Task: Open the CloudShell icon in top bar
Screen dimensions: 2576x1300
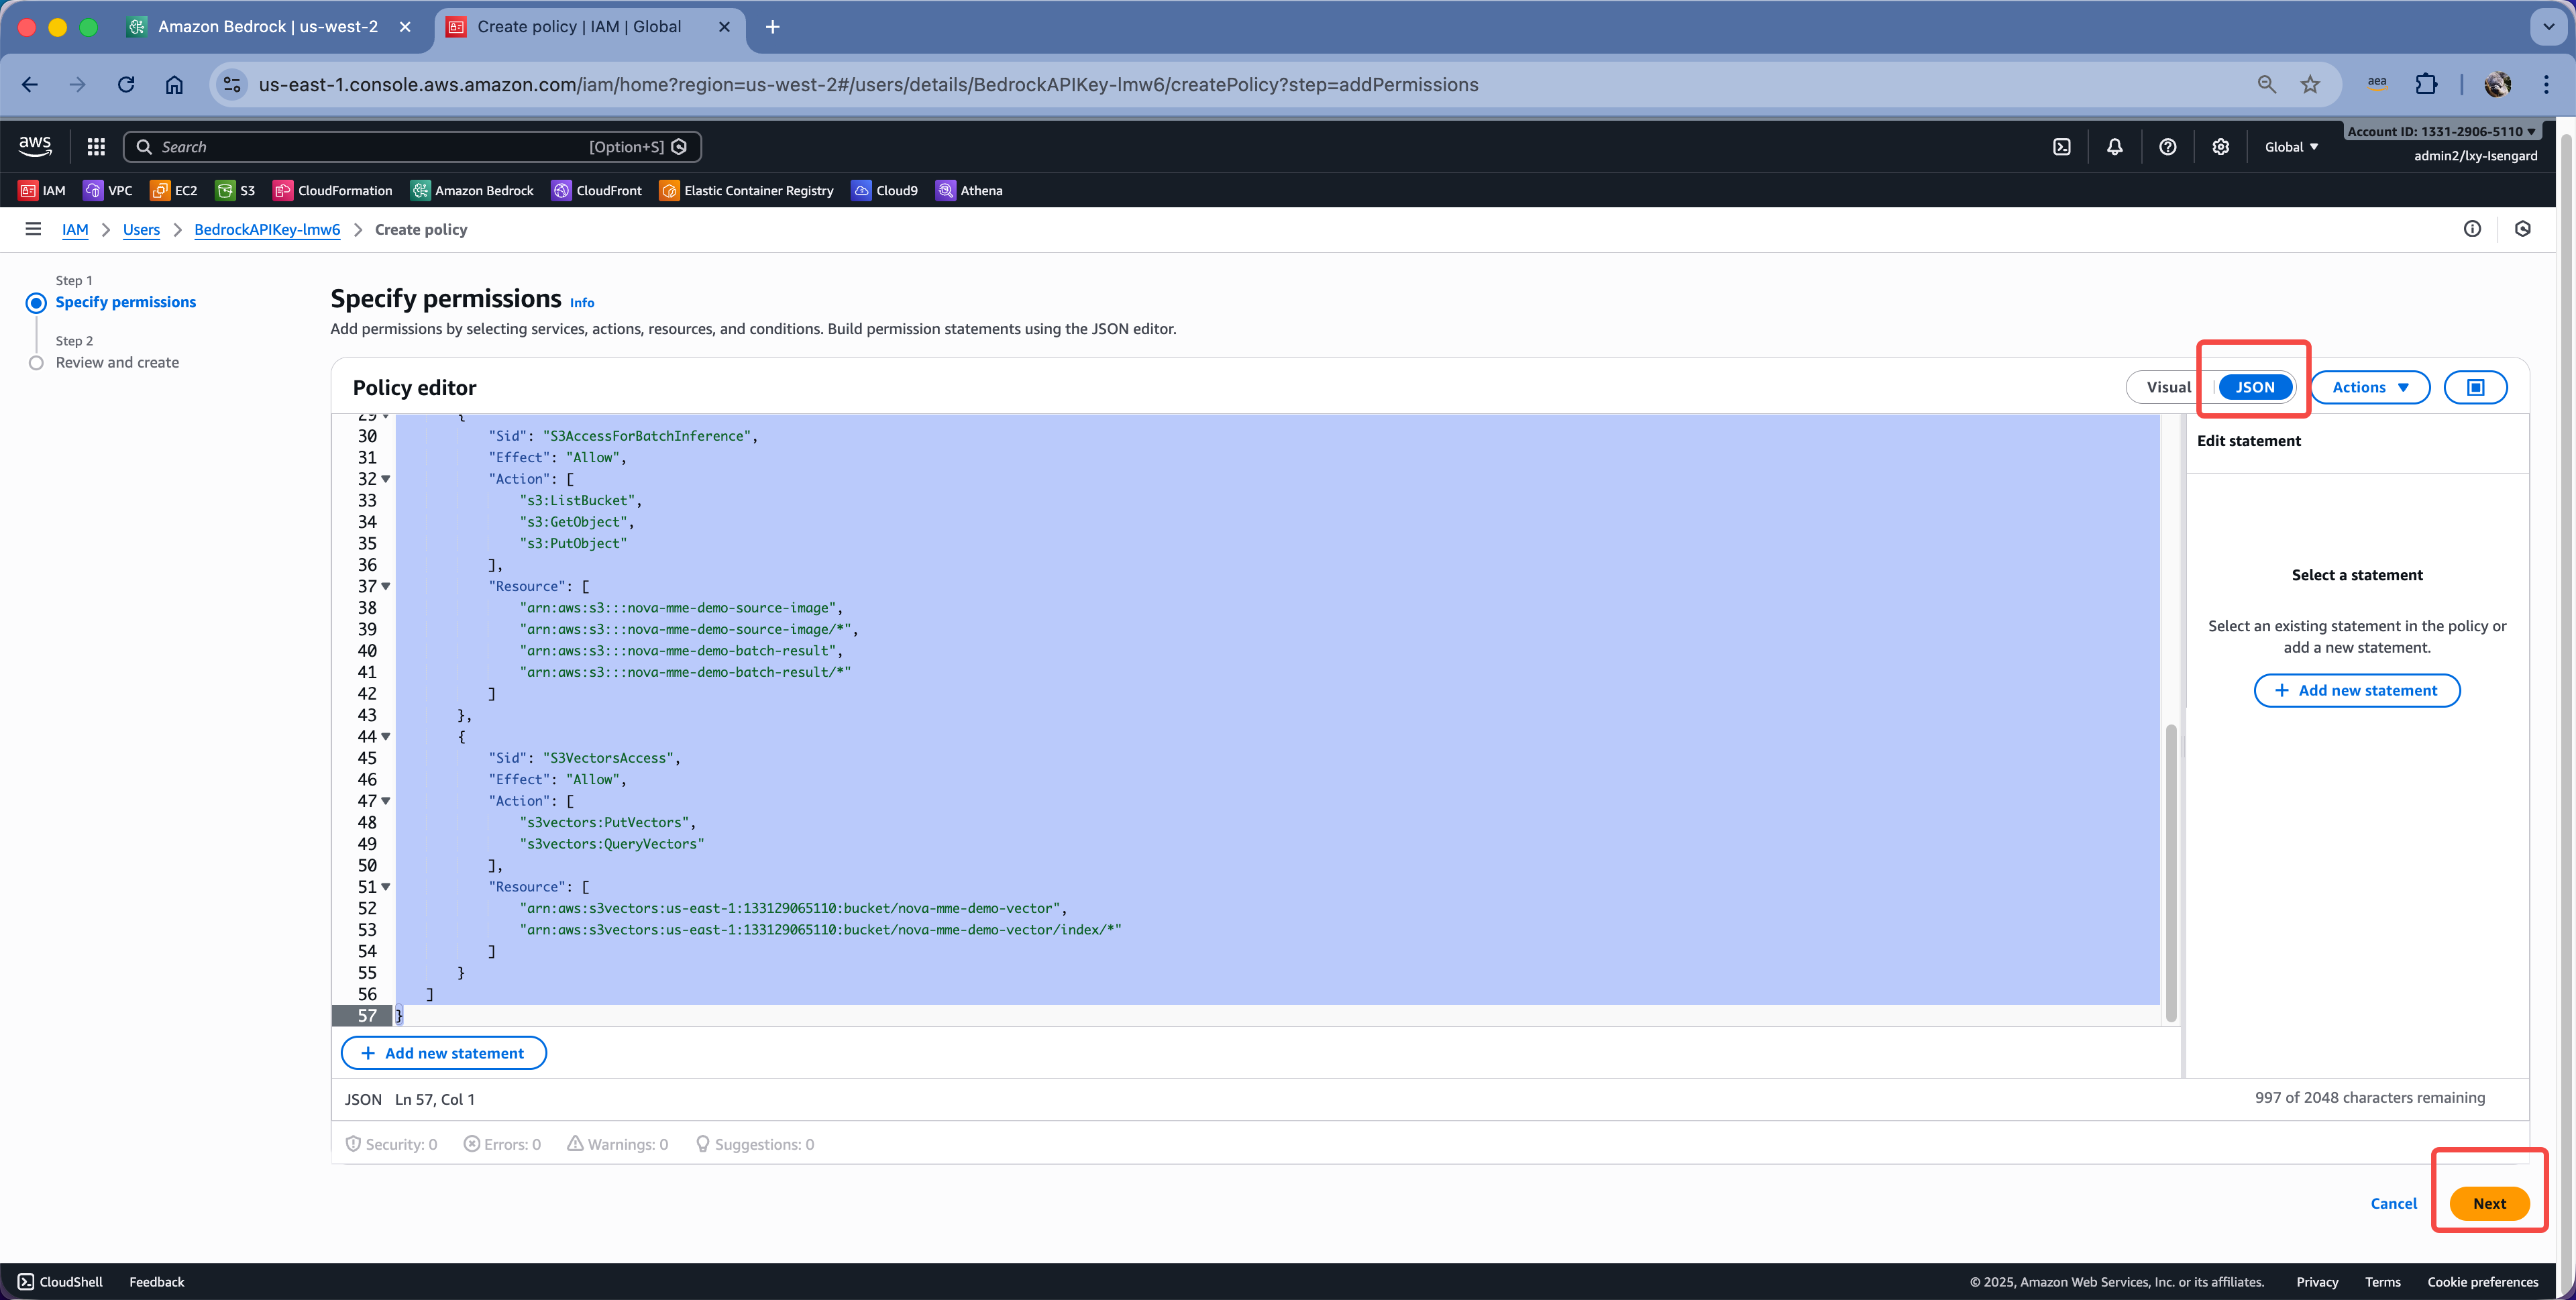Action: tap(2061, 147)
